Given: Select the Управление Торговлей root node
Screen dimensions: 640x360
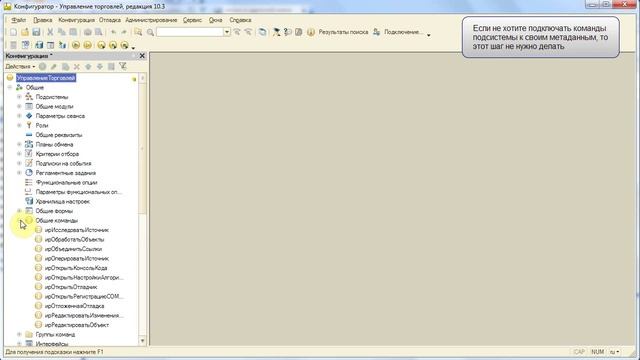Looking at the screenshot, I should coord(46,78).
